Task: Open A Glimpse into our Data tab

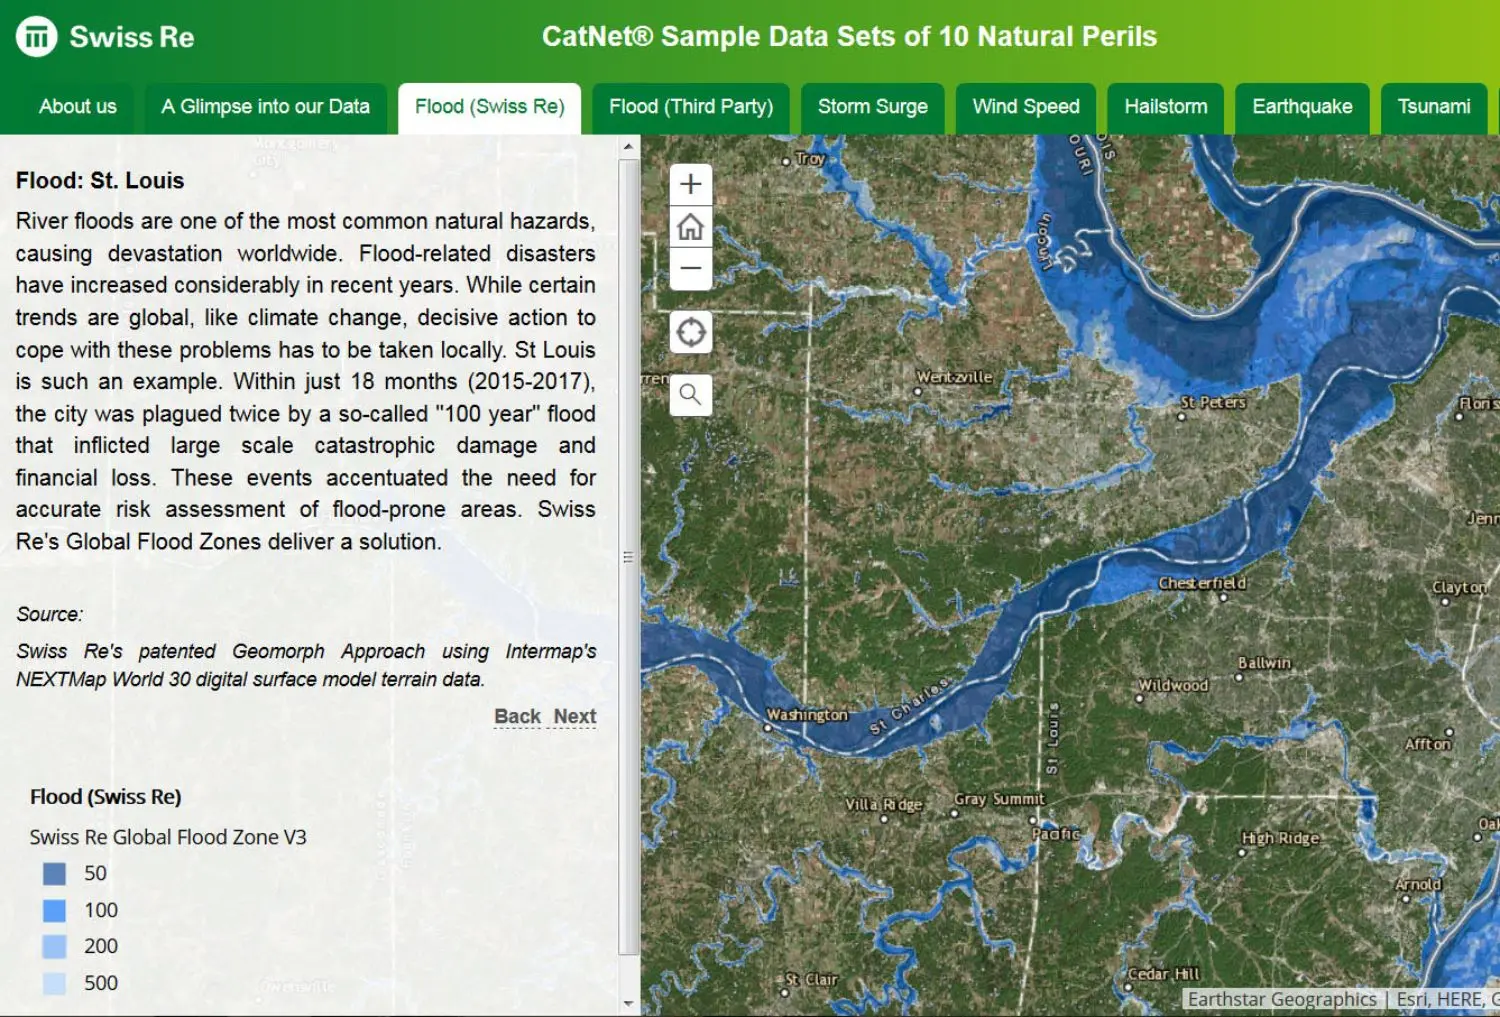Action: (264, 107)
